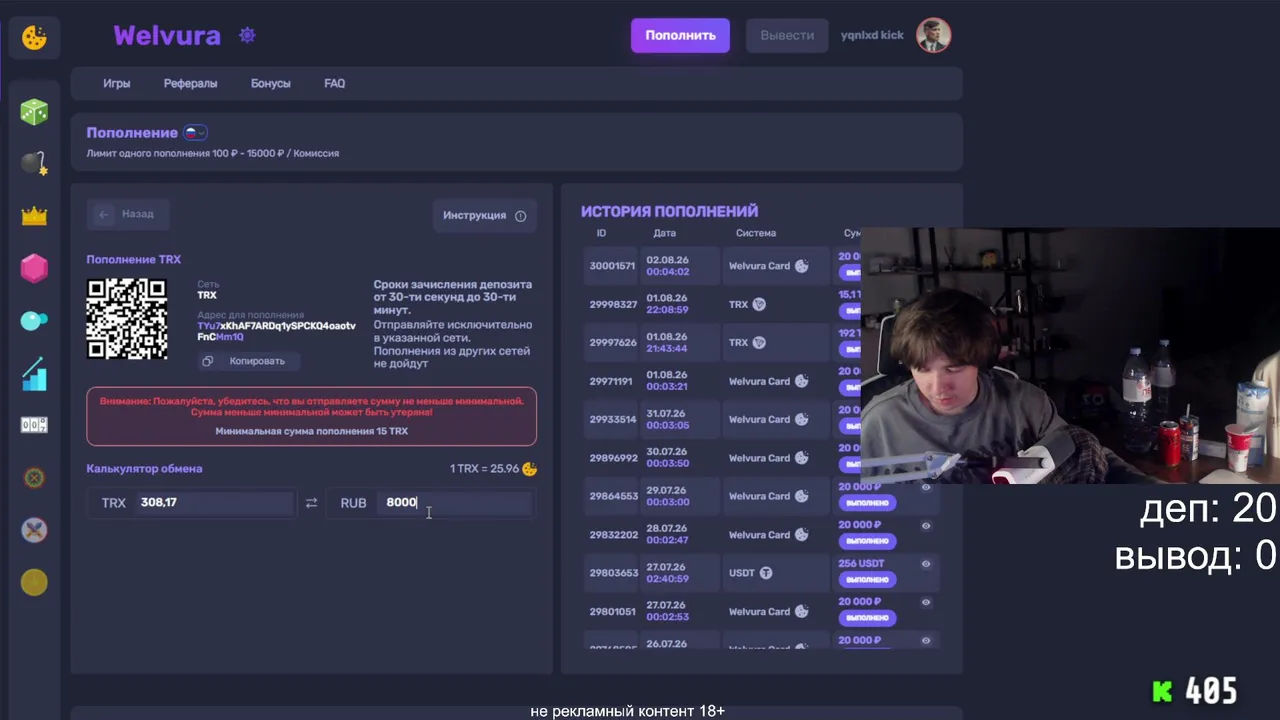The image size is (1280, 720).
Task: Open the Игры menu
Action: click(x=117, y=83)
